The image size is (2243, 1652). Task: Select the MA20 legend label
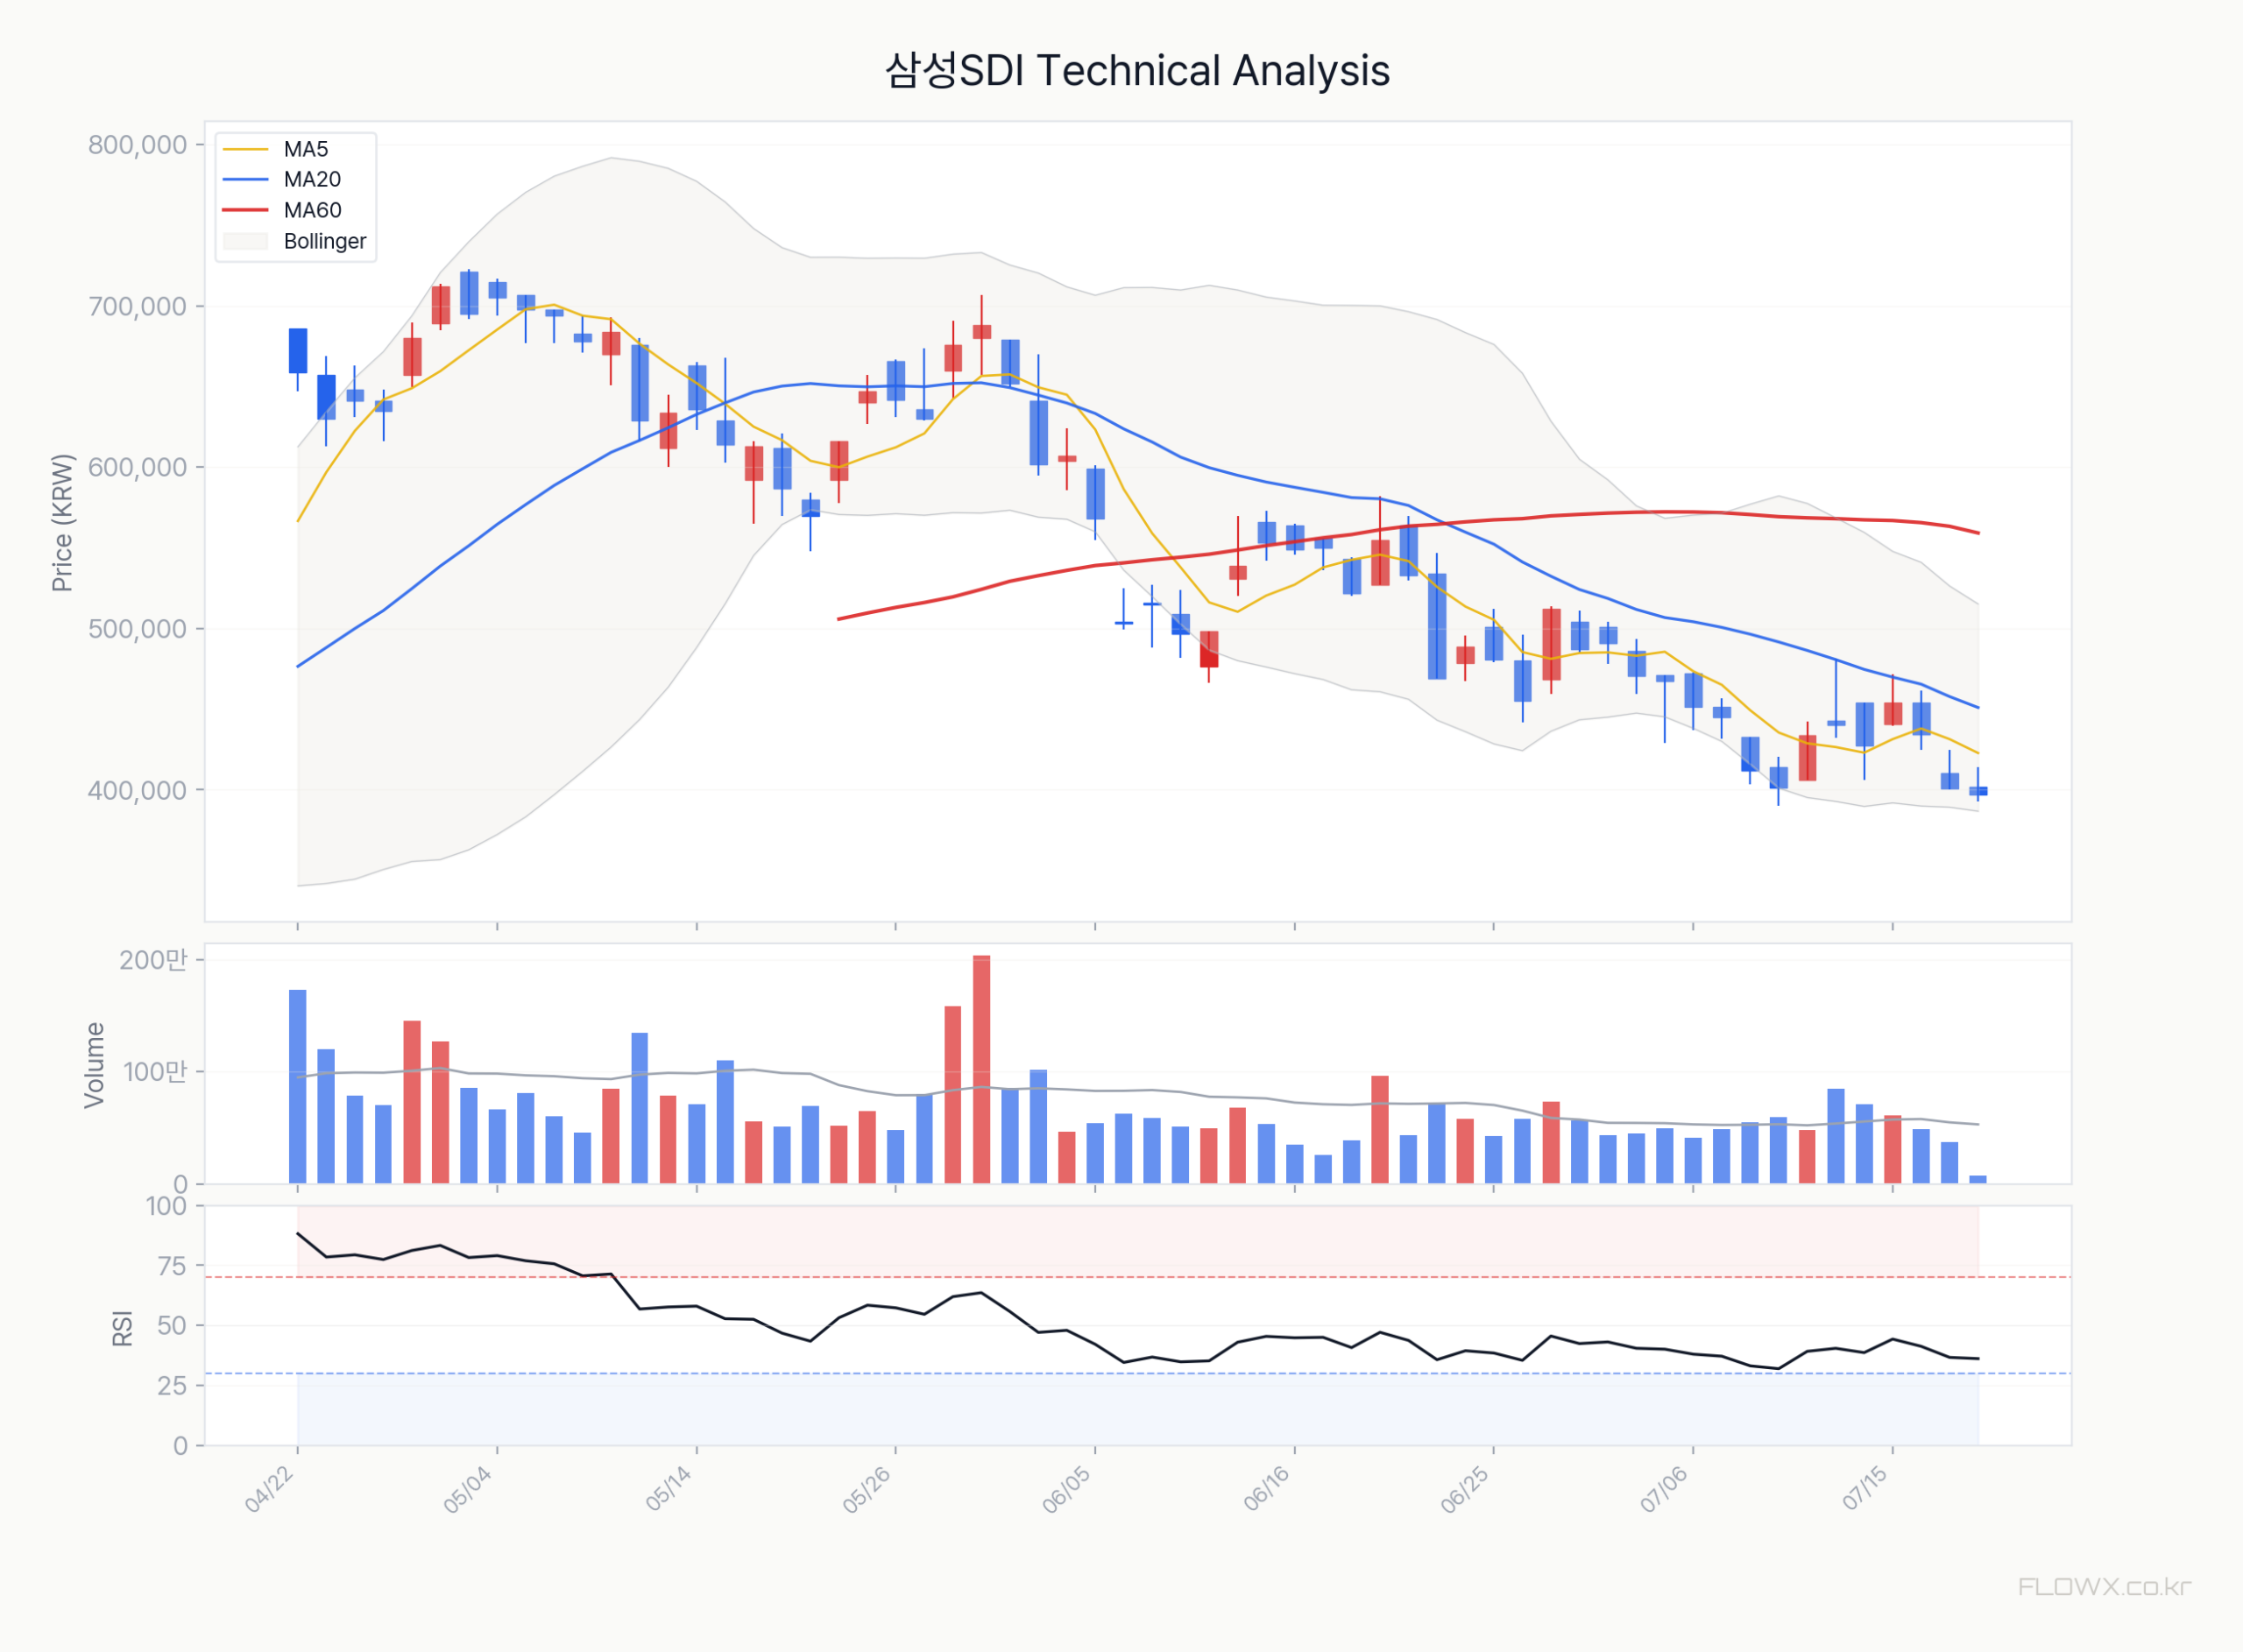312,180
